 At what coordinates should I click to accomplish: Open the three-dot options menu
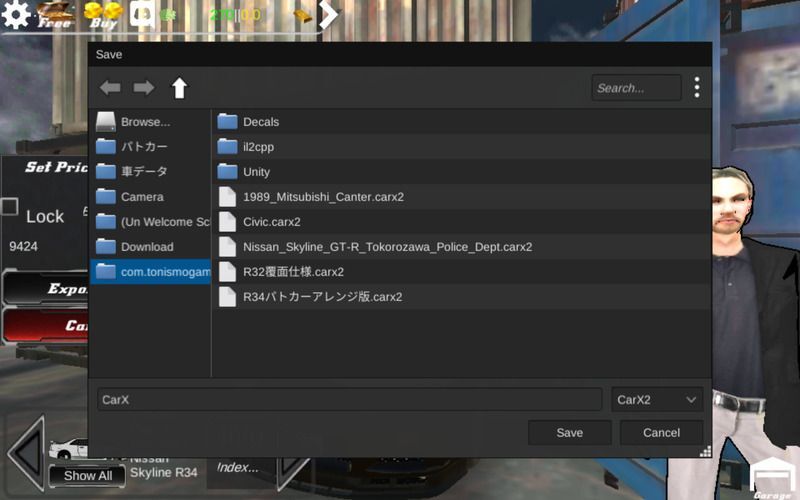[x=697, y=88]
